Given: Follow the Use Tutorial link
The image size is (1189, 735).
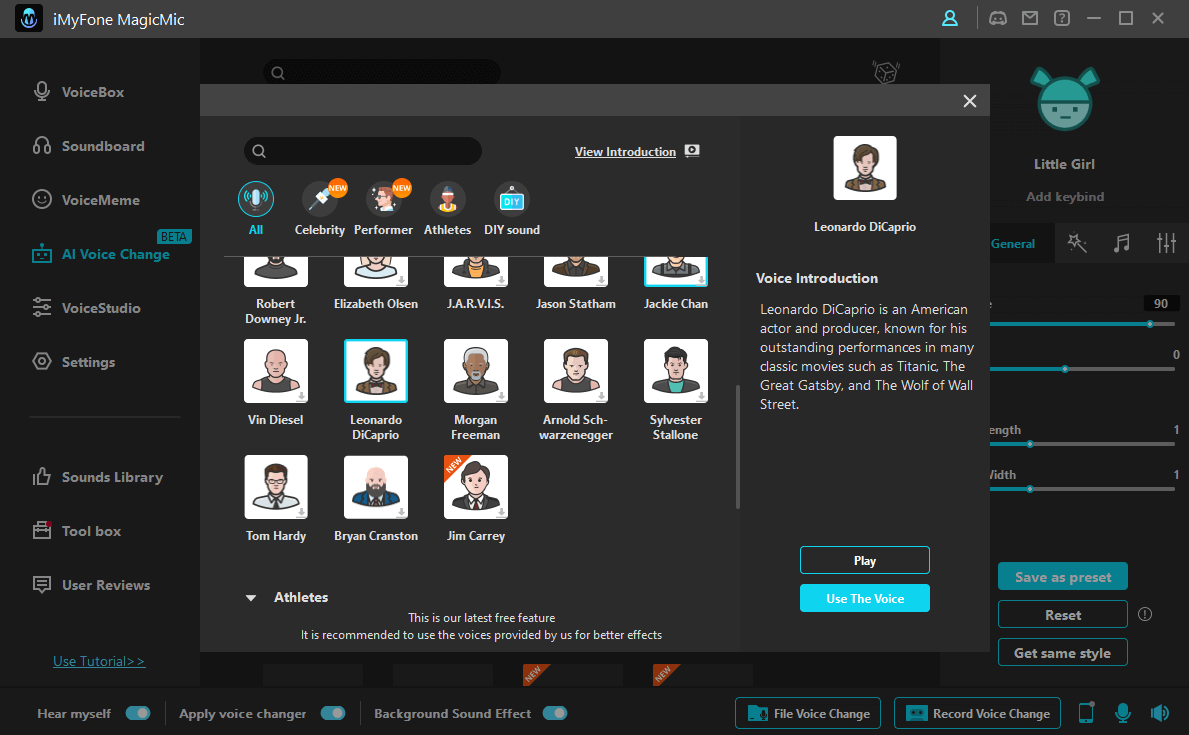Looking at the screenshot, I should 99,661.
